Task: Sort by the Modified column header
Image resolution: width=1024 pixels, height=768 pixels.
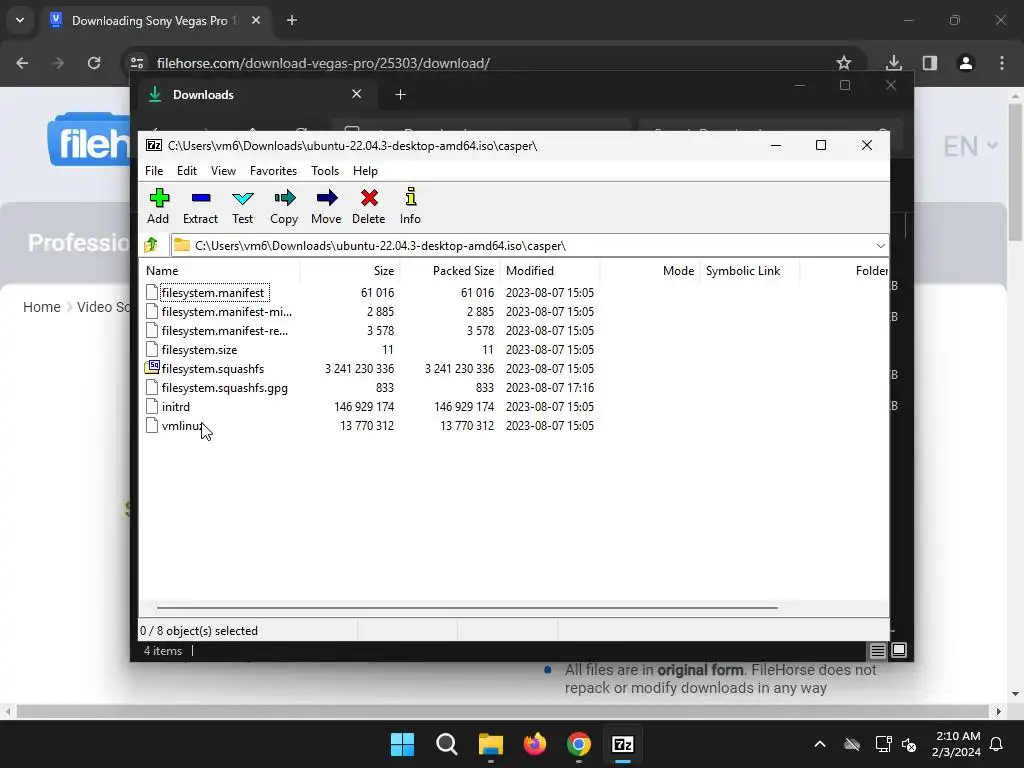Action: [x=549, y=270]
